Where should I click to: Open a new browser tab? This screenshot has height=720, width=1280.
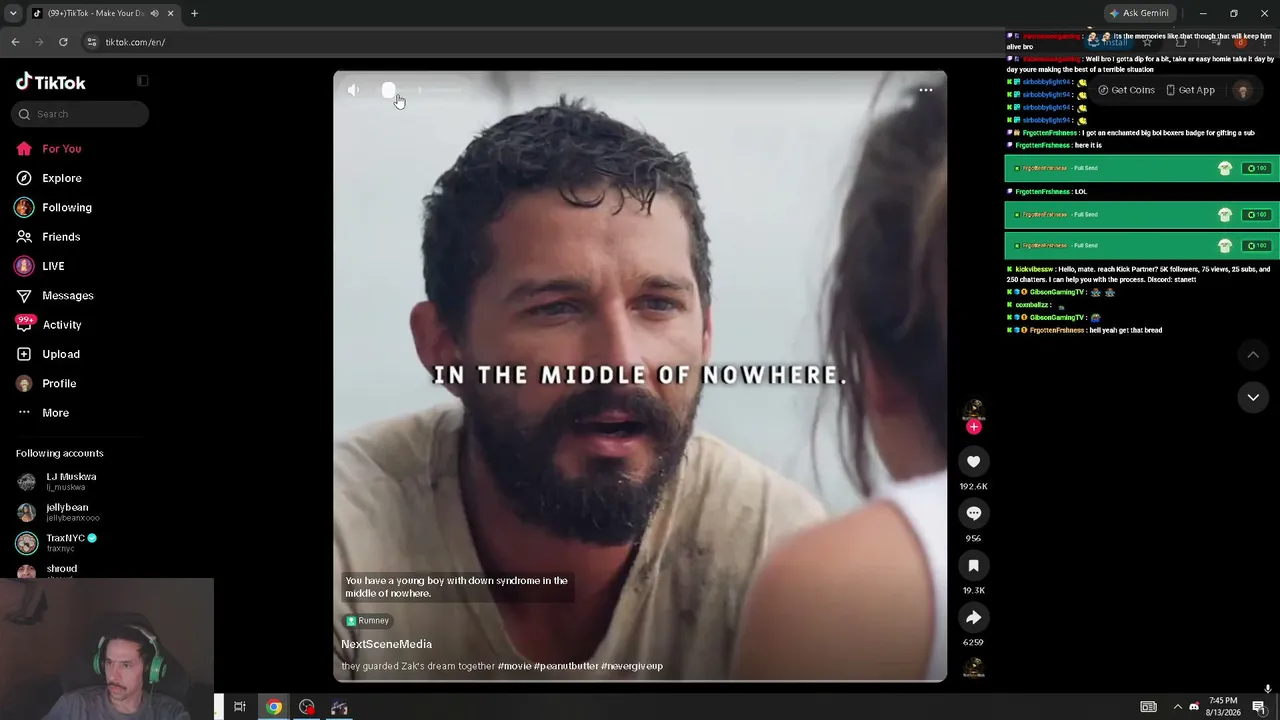194,14
